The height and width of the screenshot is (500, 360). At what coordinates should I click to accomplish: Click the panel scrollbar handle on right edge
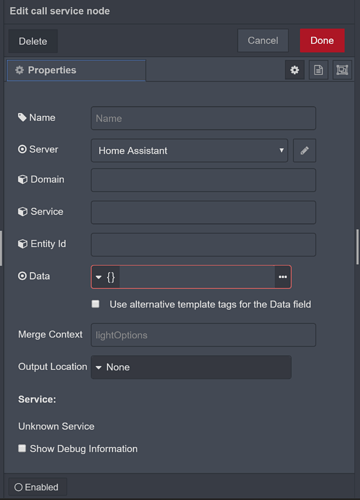point(357,247)
